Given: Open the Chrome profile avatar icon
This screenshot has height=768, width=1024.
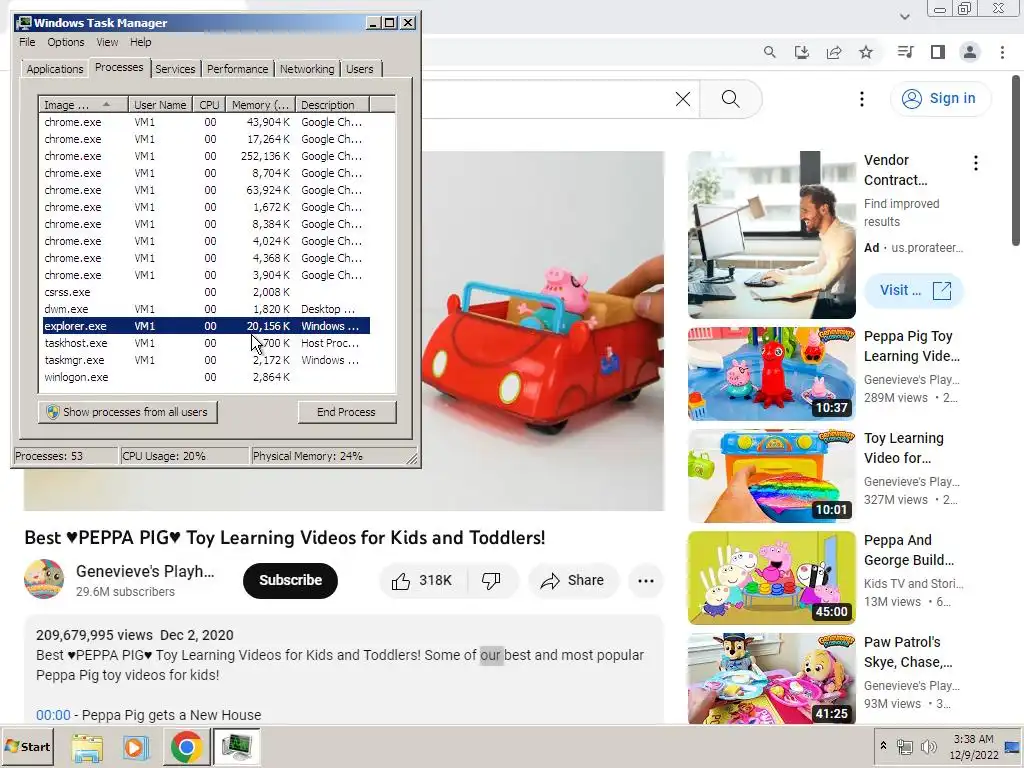Looking at the screenshot, I should tap(970, 52).
